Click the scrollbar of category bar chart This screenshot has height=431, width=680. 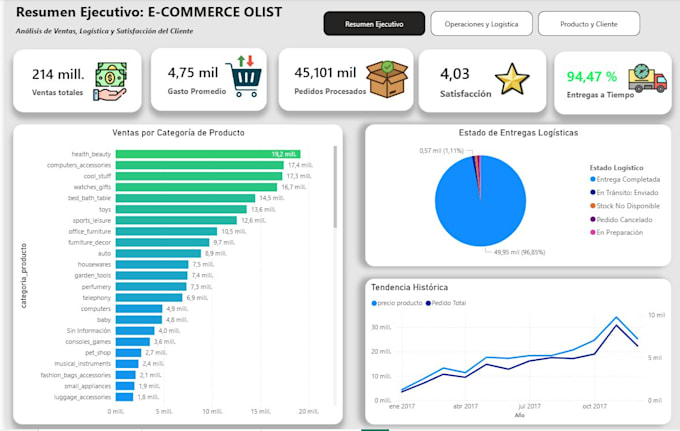335,187
